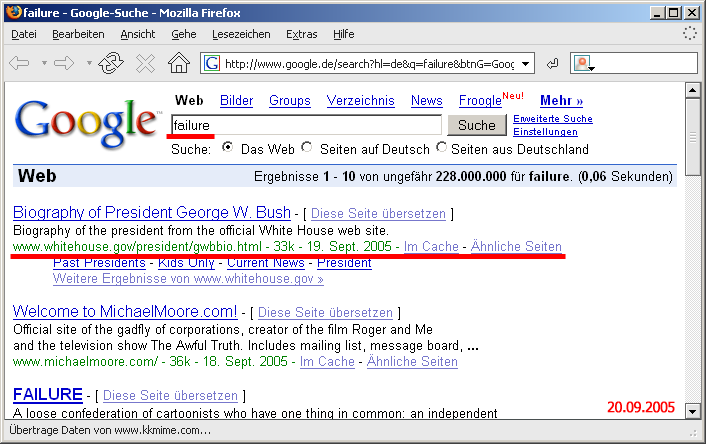Open the Datei menu
This screenshot has width=706, height=444.
24,34
